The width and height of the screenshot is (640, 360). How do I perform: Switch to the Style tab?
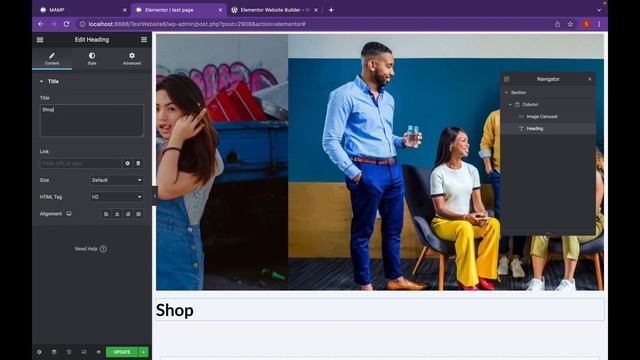92,58
